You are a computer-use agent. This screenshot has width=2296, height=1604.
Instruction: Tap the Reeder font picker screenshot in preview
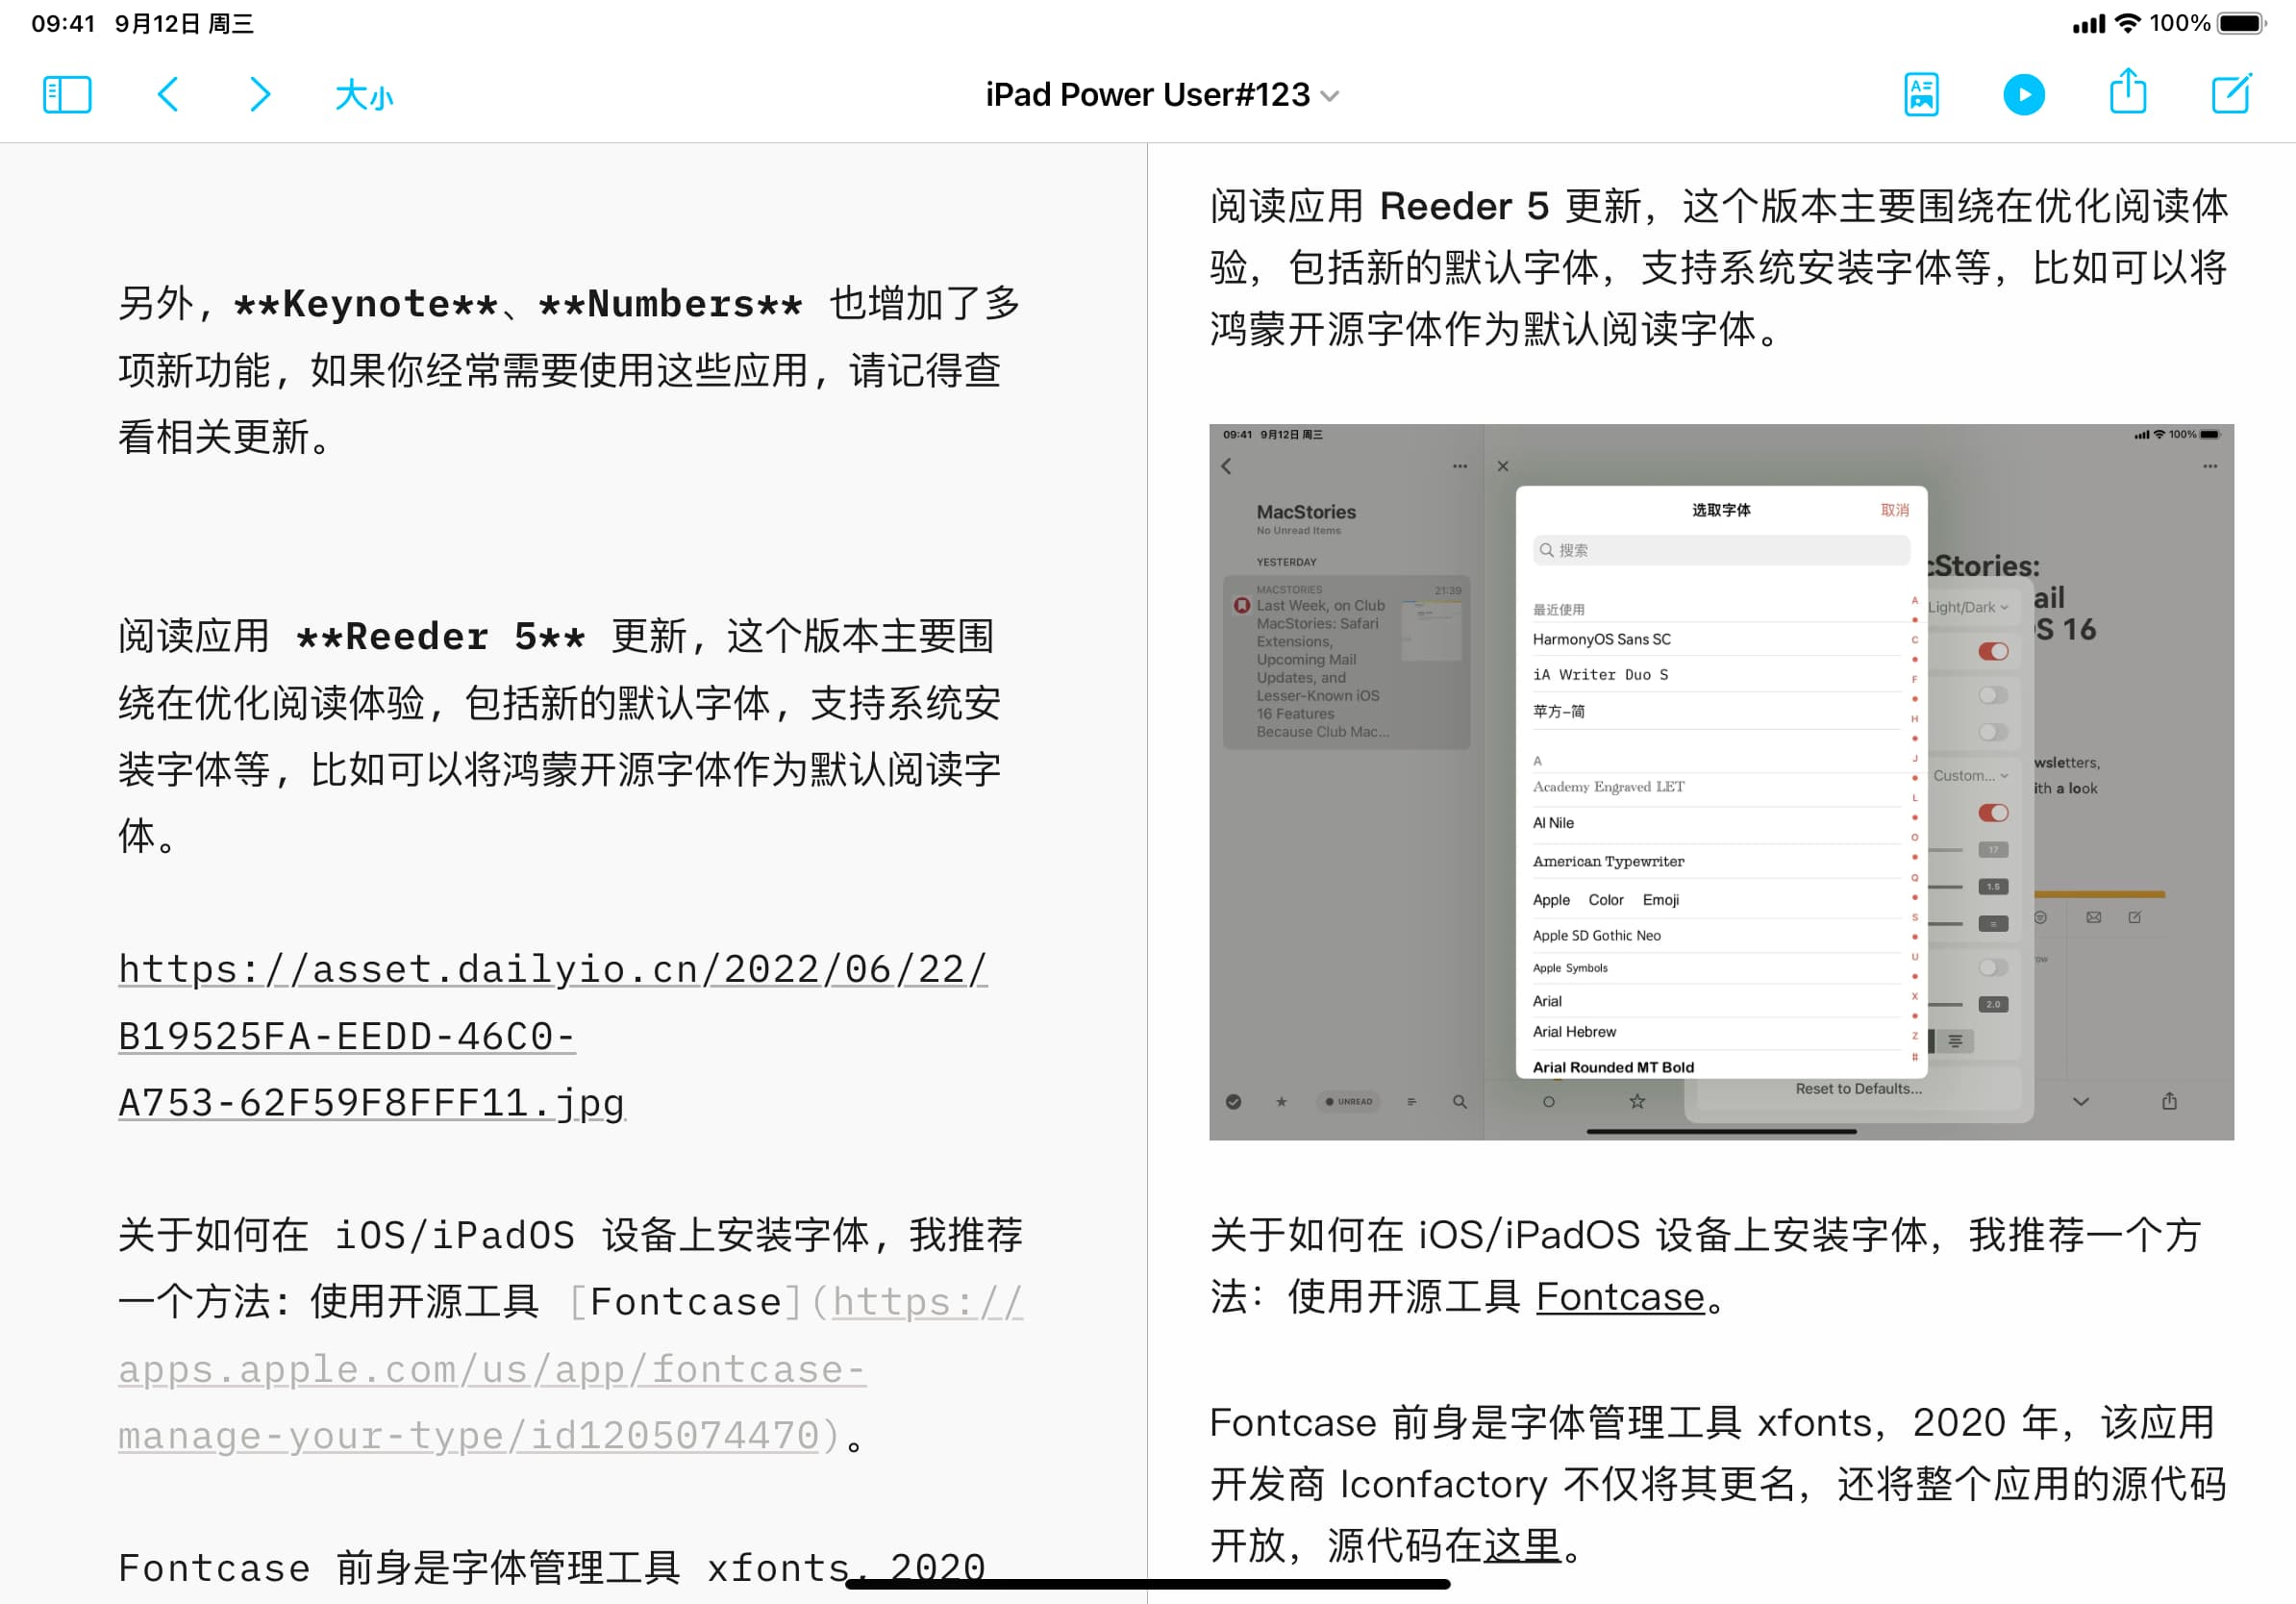pos(1721,782)
